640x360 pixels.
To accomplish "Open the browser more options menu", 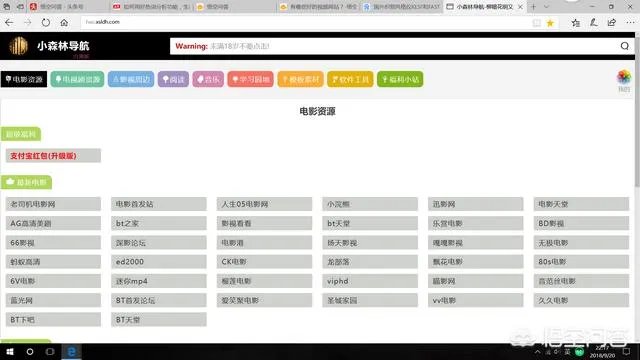I will (x=630, y=23).
